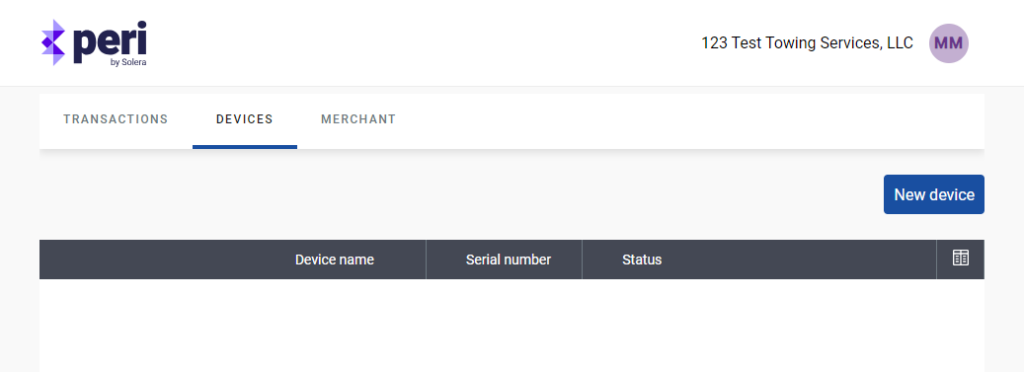Viewport: 1024px width, 372px height.
Task: Open the MM user avatar menu
Action: click(x=949, y=43)
